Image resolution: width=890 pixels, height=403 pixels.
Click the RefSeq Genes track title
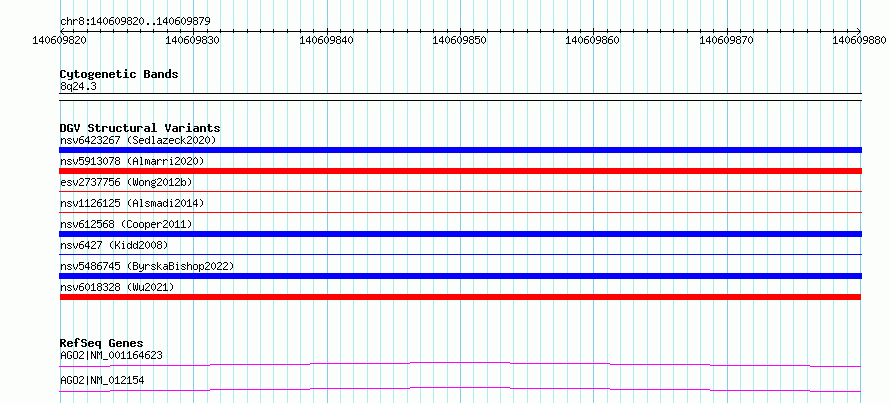pyautogui.click(x=102, y=343)
